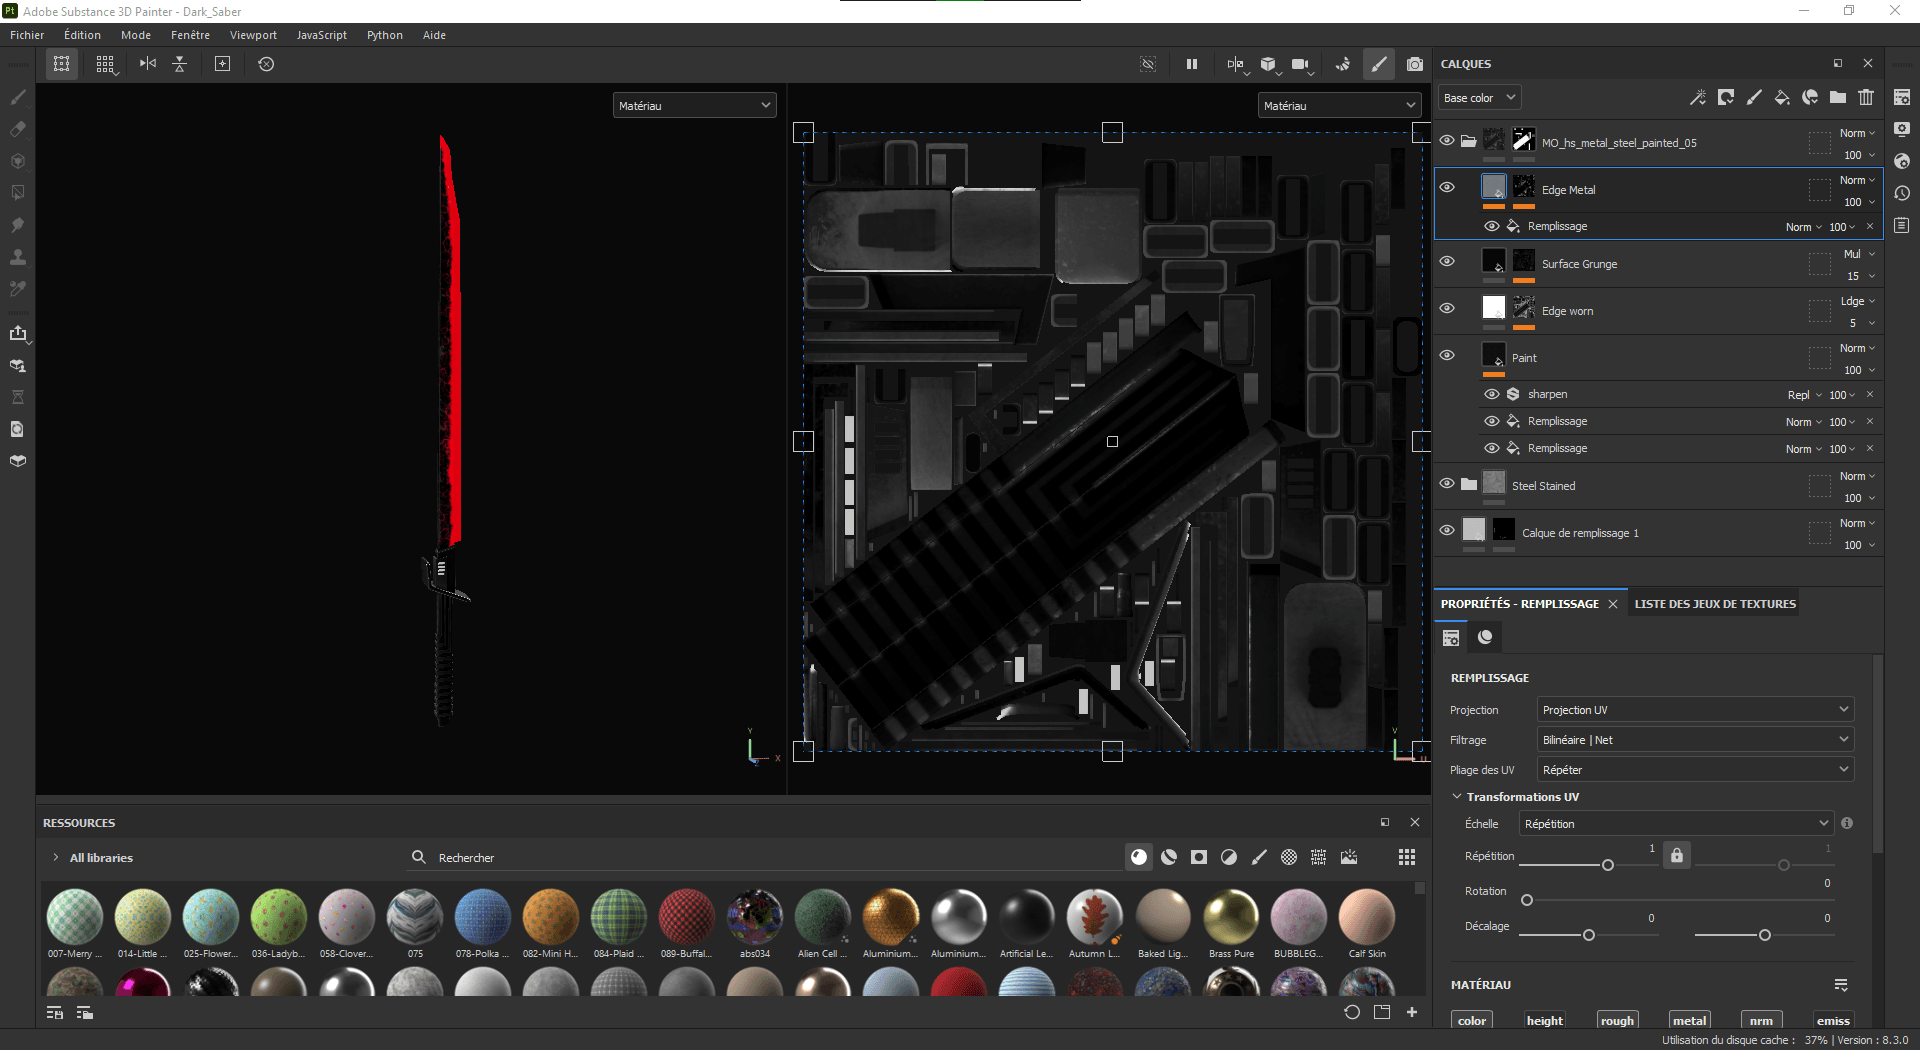Open the Viewport menu
This screenshot has height=1050, width=1920.
coord(253,35)
